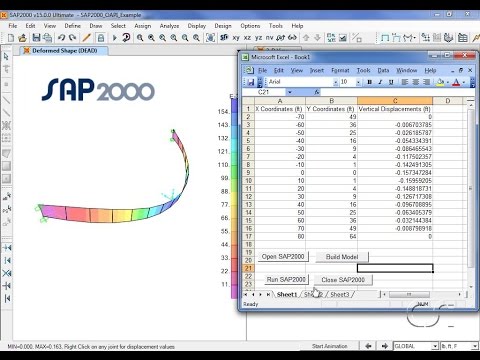This screenshot has height=360, width=480.
Task: Click the Open file folder icon in SAP2000
Action: pos(22,38)
